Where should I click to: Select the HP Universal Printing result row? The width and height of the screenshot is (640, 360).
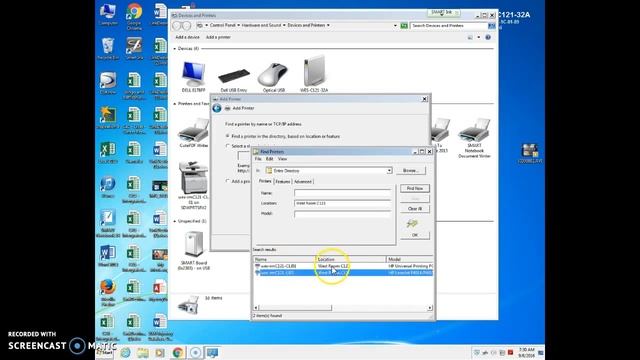(343, 266)
